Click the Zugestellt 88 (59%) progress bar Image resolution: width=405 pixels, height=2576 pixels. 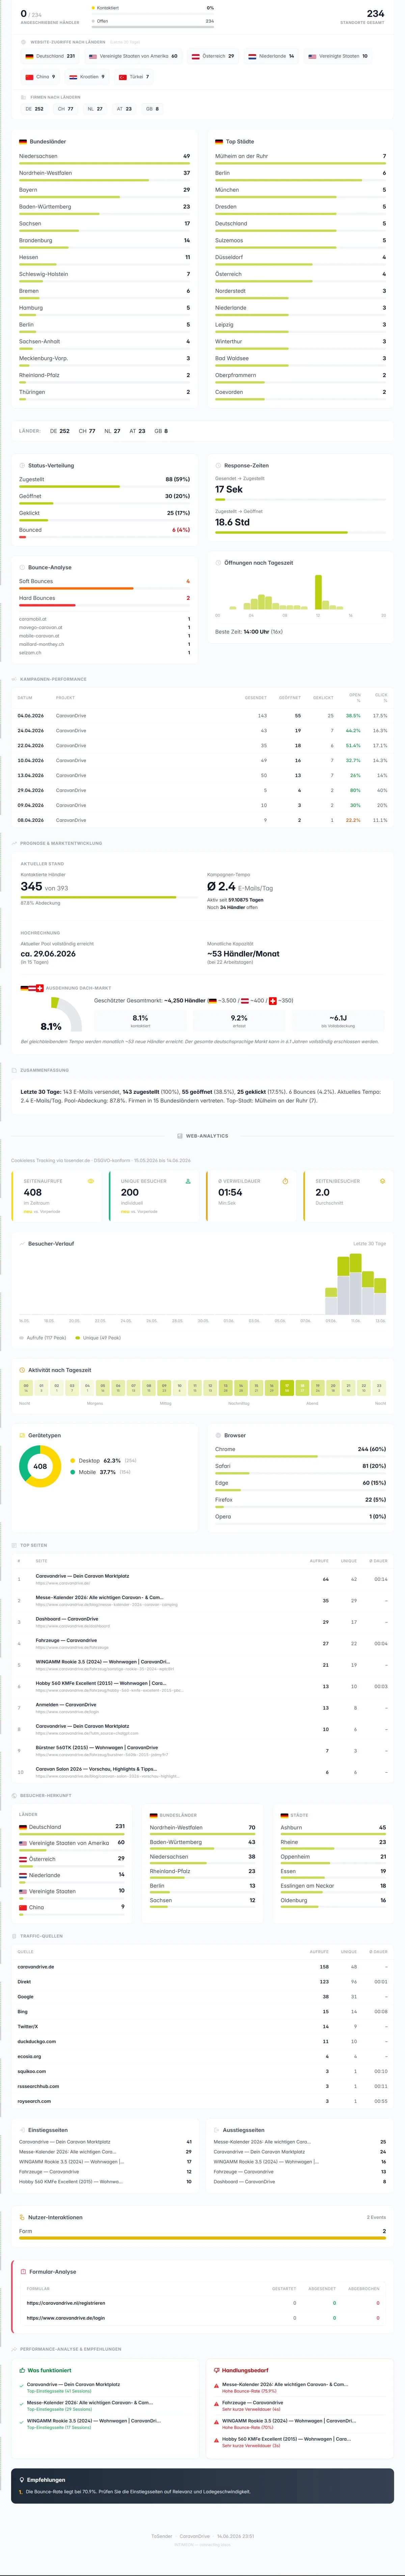pyautogui.click(x=104, y=486)
